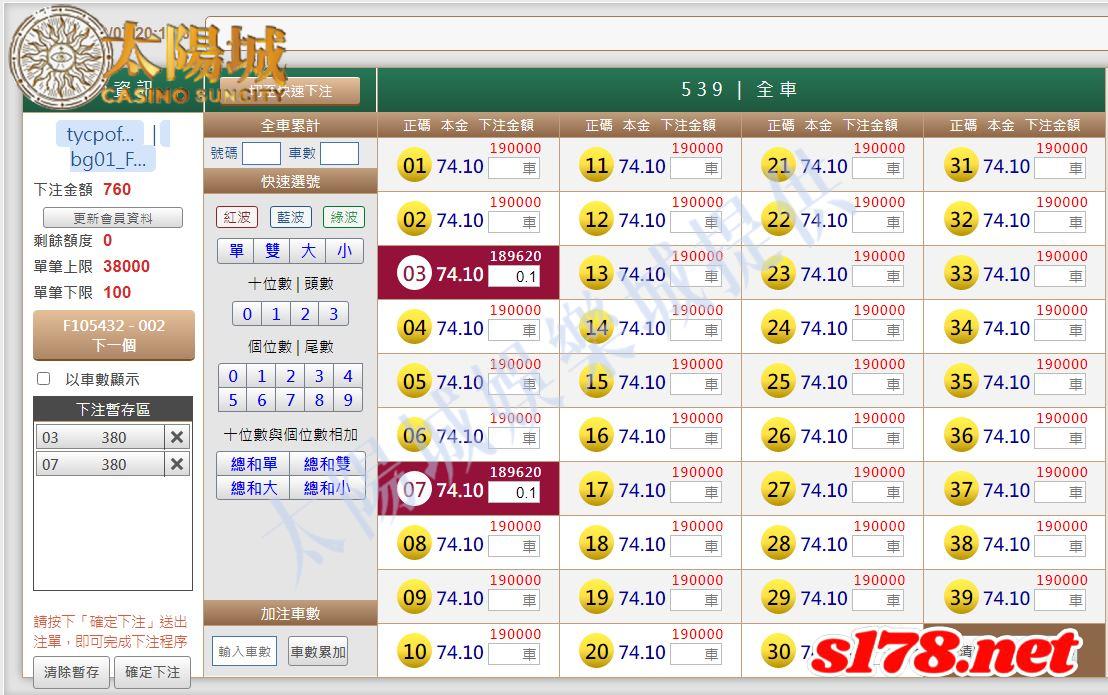Deselect highlighted number ball 07
The width and height of the screenshot is (1108, 695).
(x=414, y=489)
